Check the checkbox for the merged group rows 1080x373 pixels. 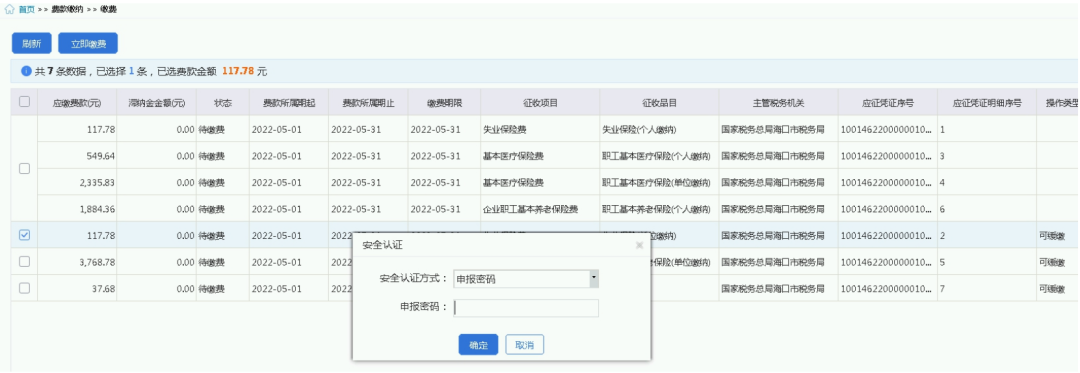click(24, 169)
